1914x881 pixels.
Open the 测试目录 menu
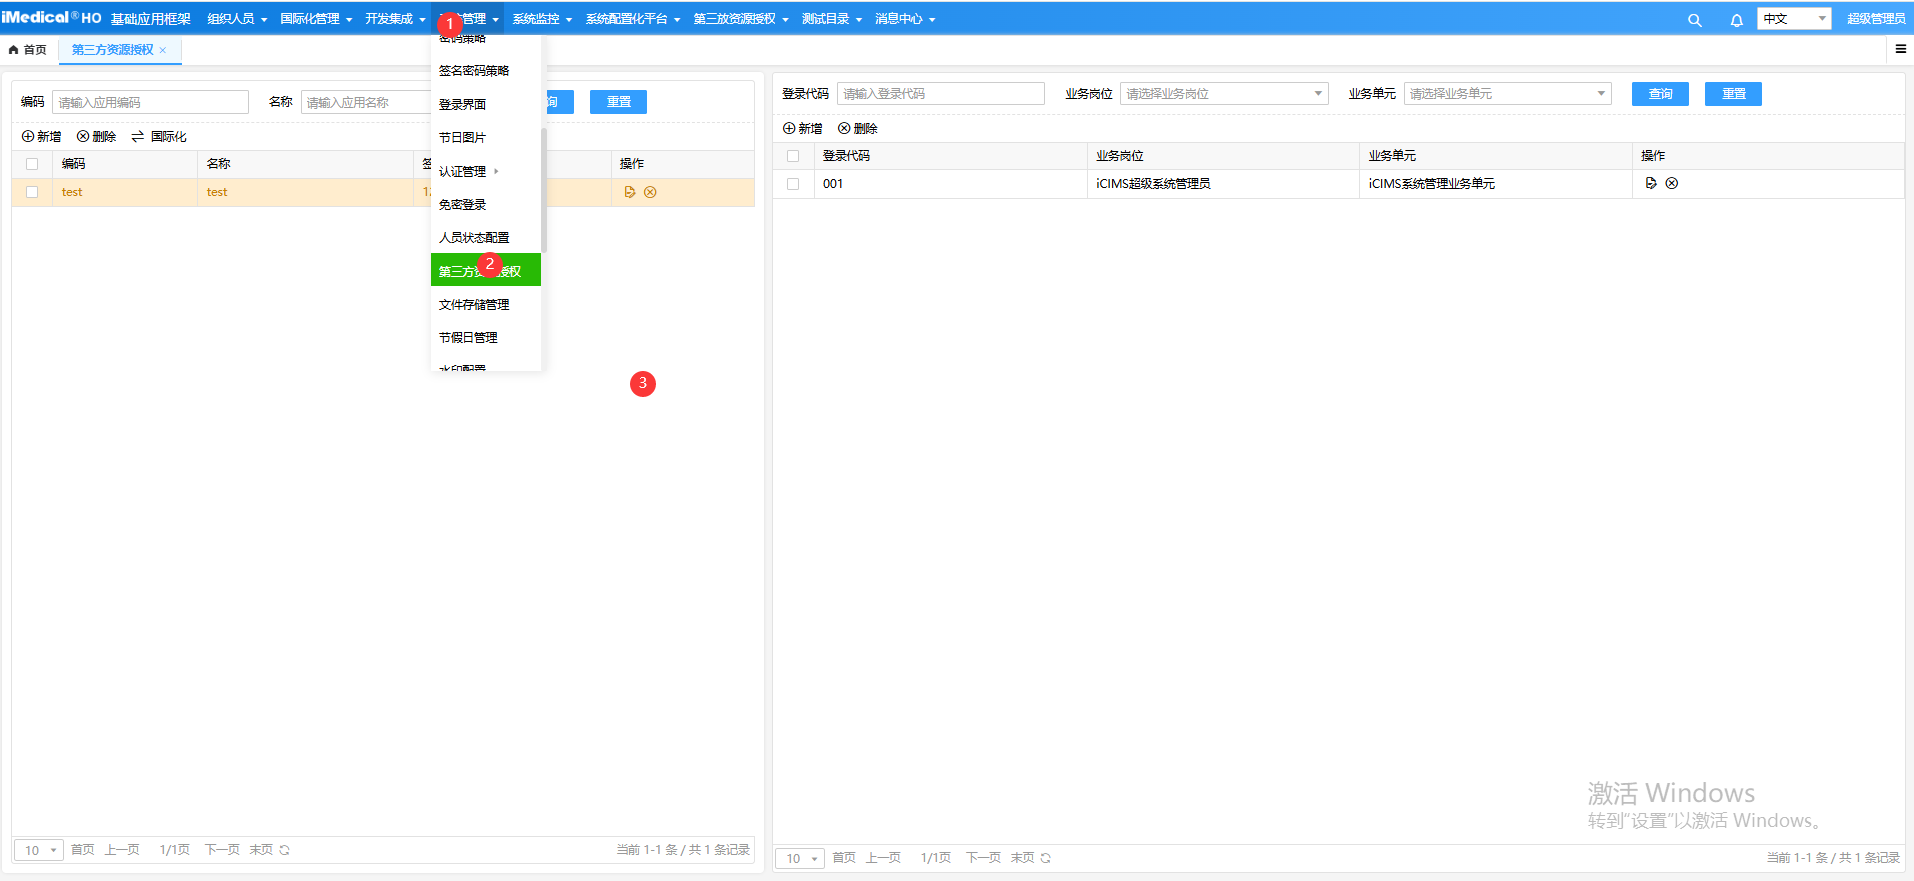click(x=831, y=19)
